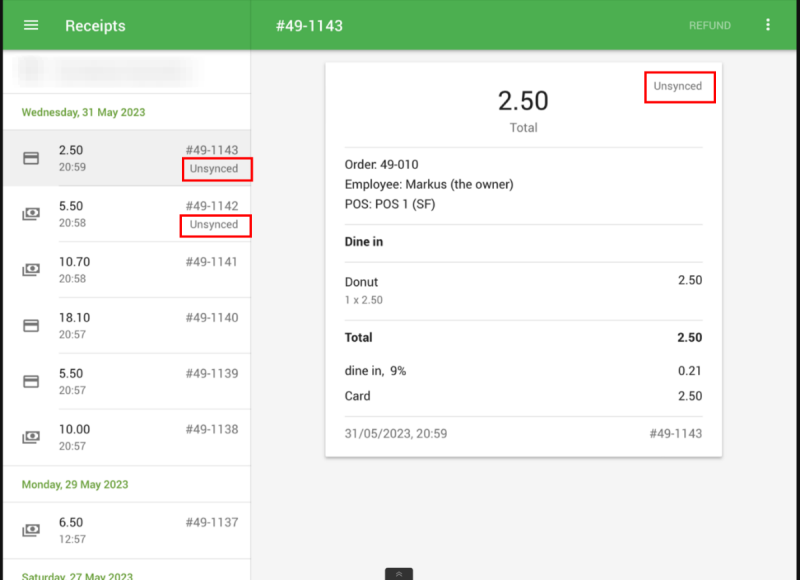800x580 pixels.
Task: Expand the bottom chevron handle
Action: pos(398,574)
